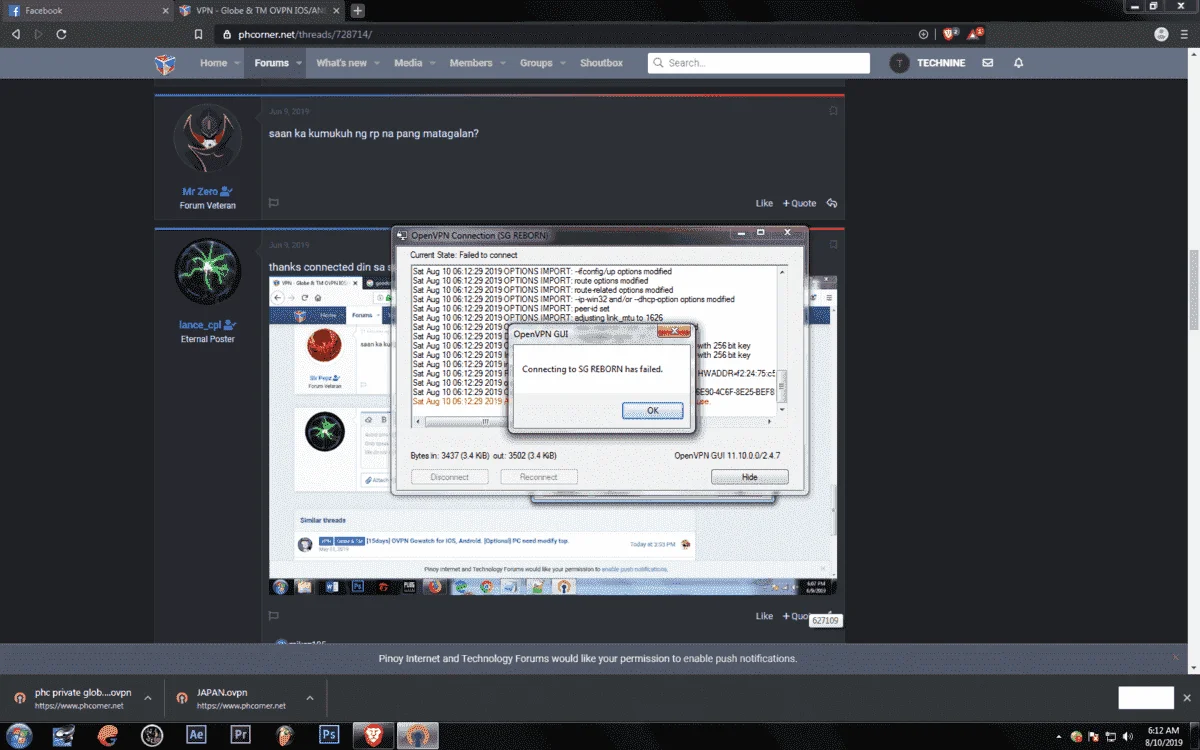
Task: Open the lance_cpl username link
Action: tap(200, 325)
